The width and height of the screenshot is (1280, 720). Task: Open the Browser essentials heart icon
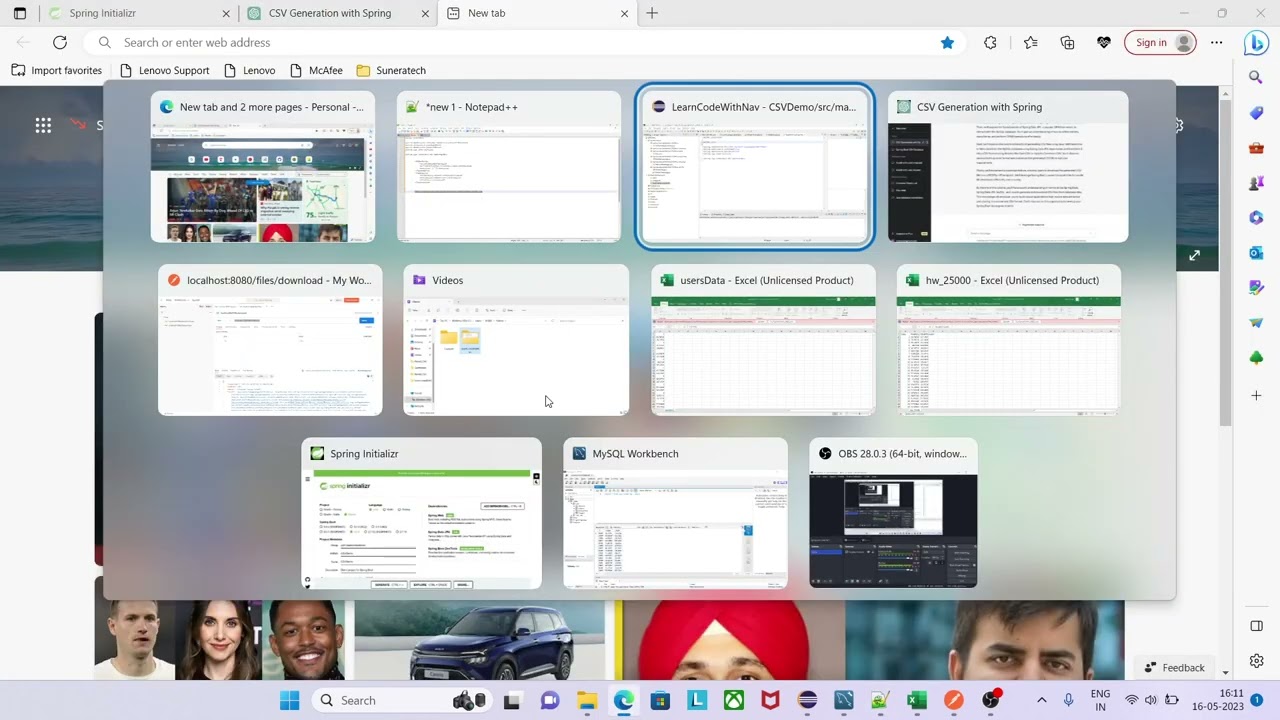(x=1104, y=43)
